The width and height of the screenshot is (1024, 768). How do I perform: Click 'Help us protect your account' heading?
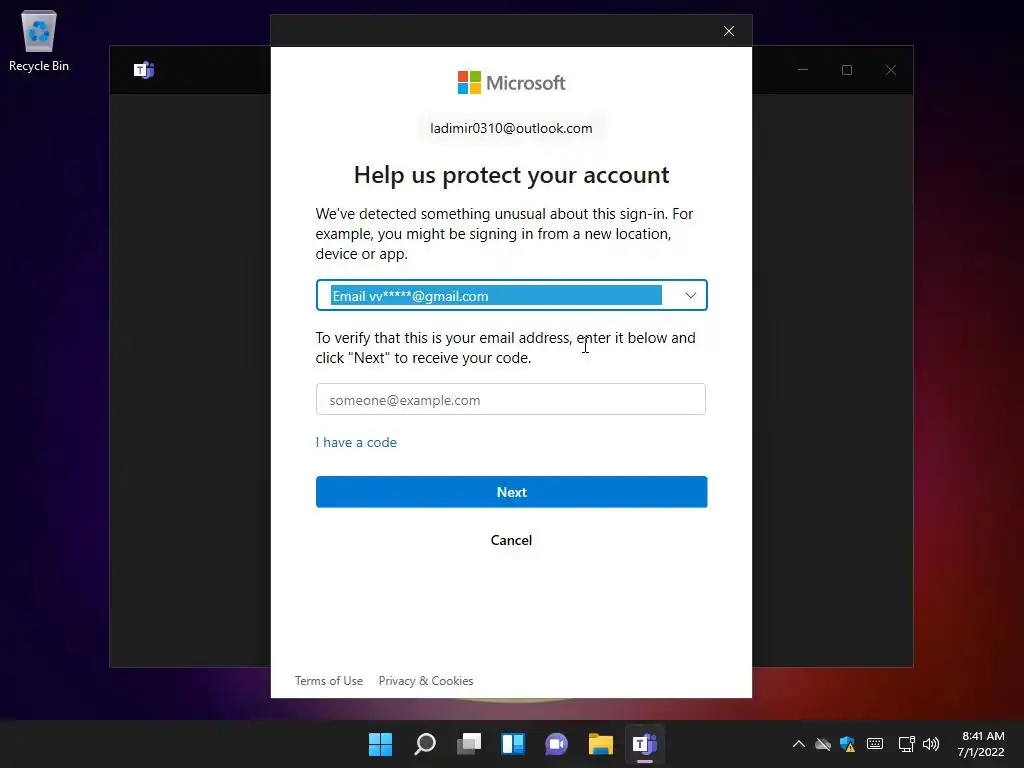(x=511, y=175)
